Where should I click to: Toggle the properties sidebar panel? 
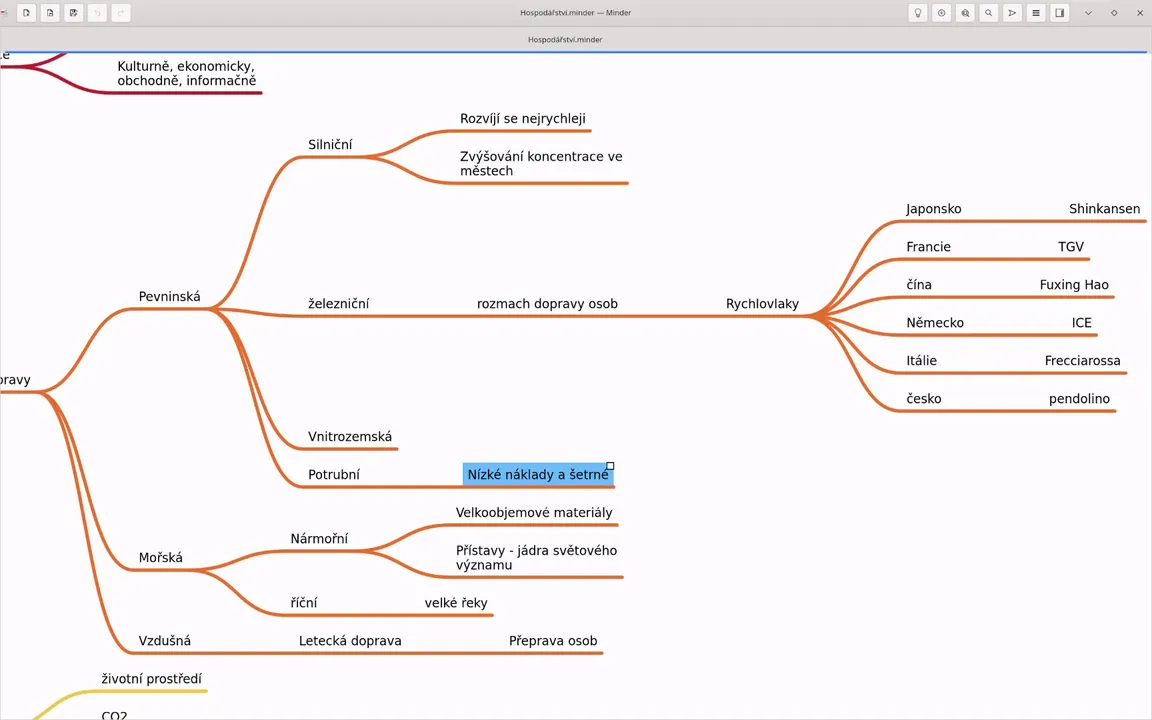1059,12
